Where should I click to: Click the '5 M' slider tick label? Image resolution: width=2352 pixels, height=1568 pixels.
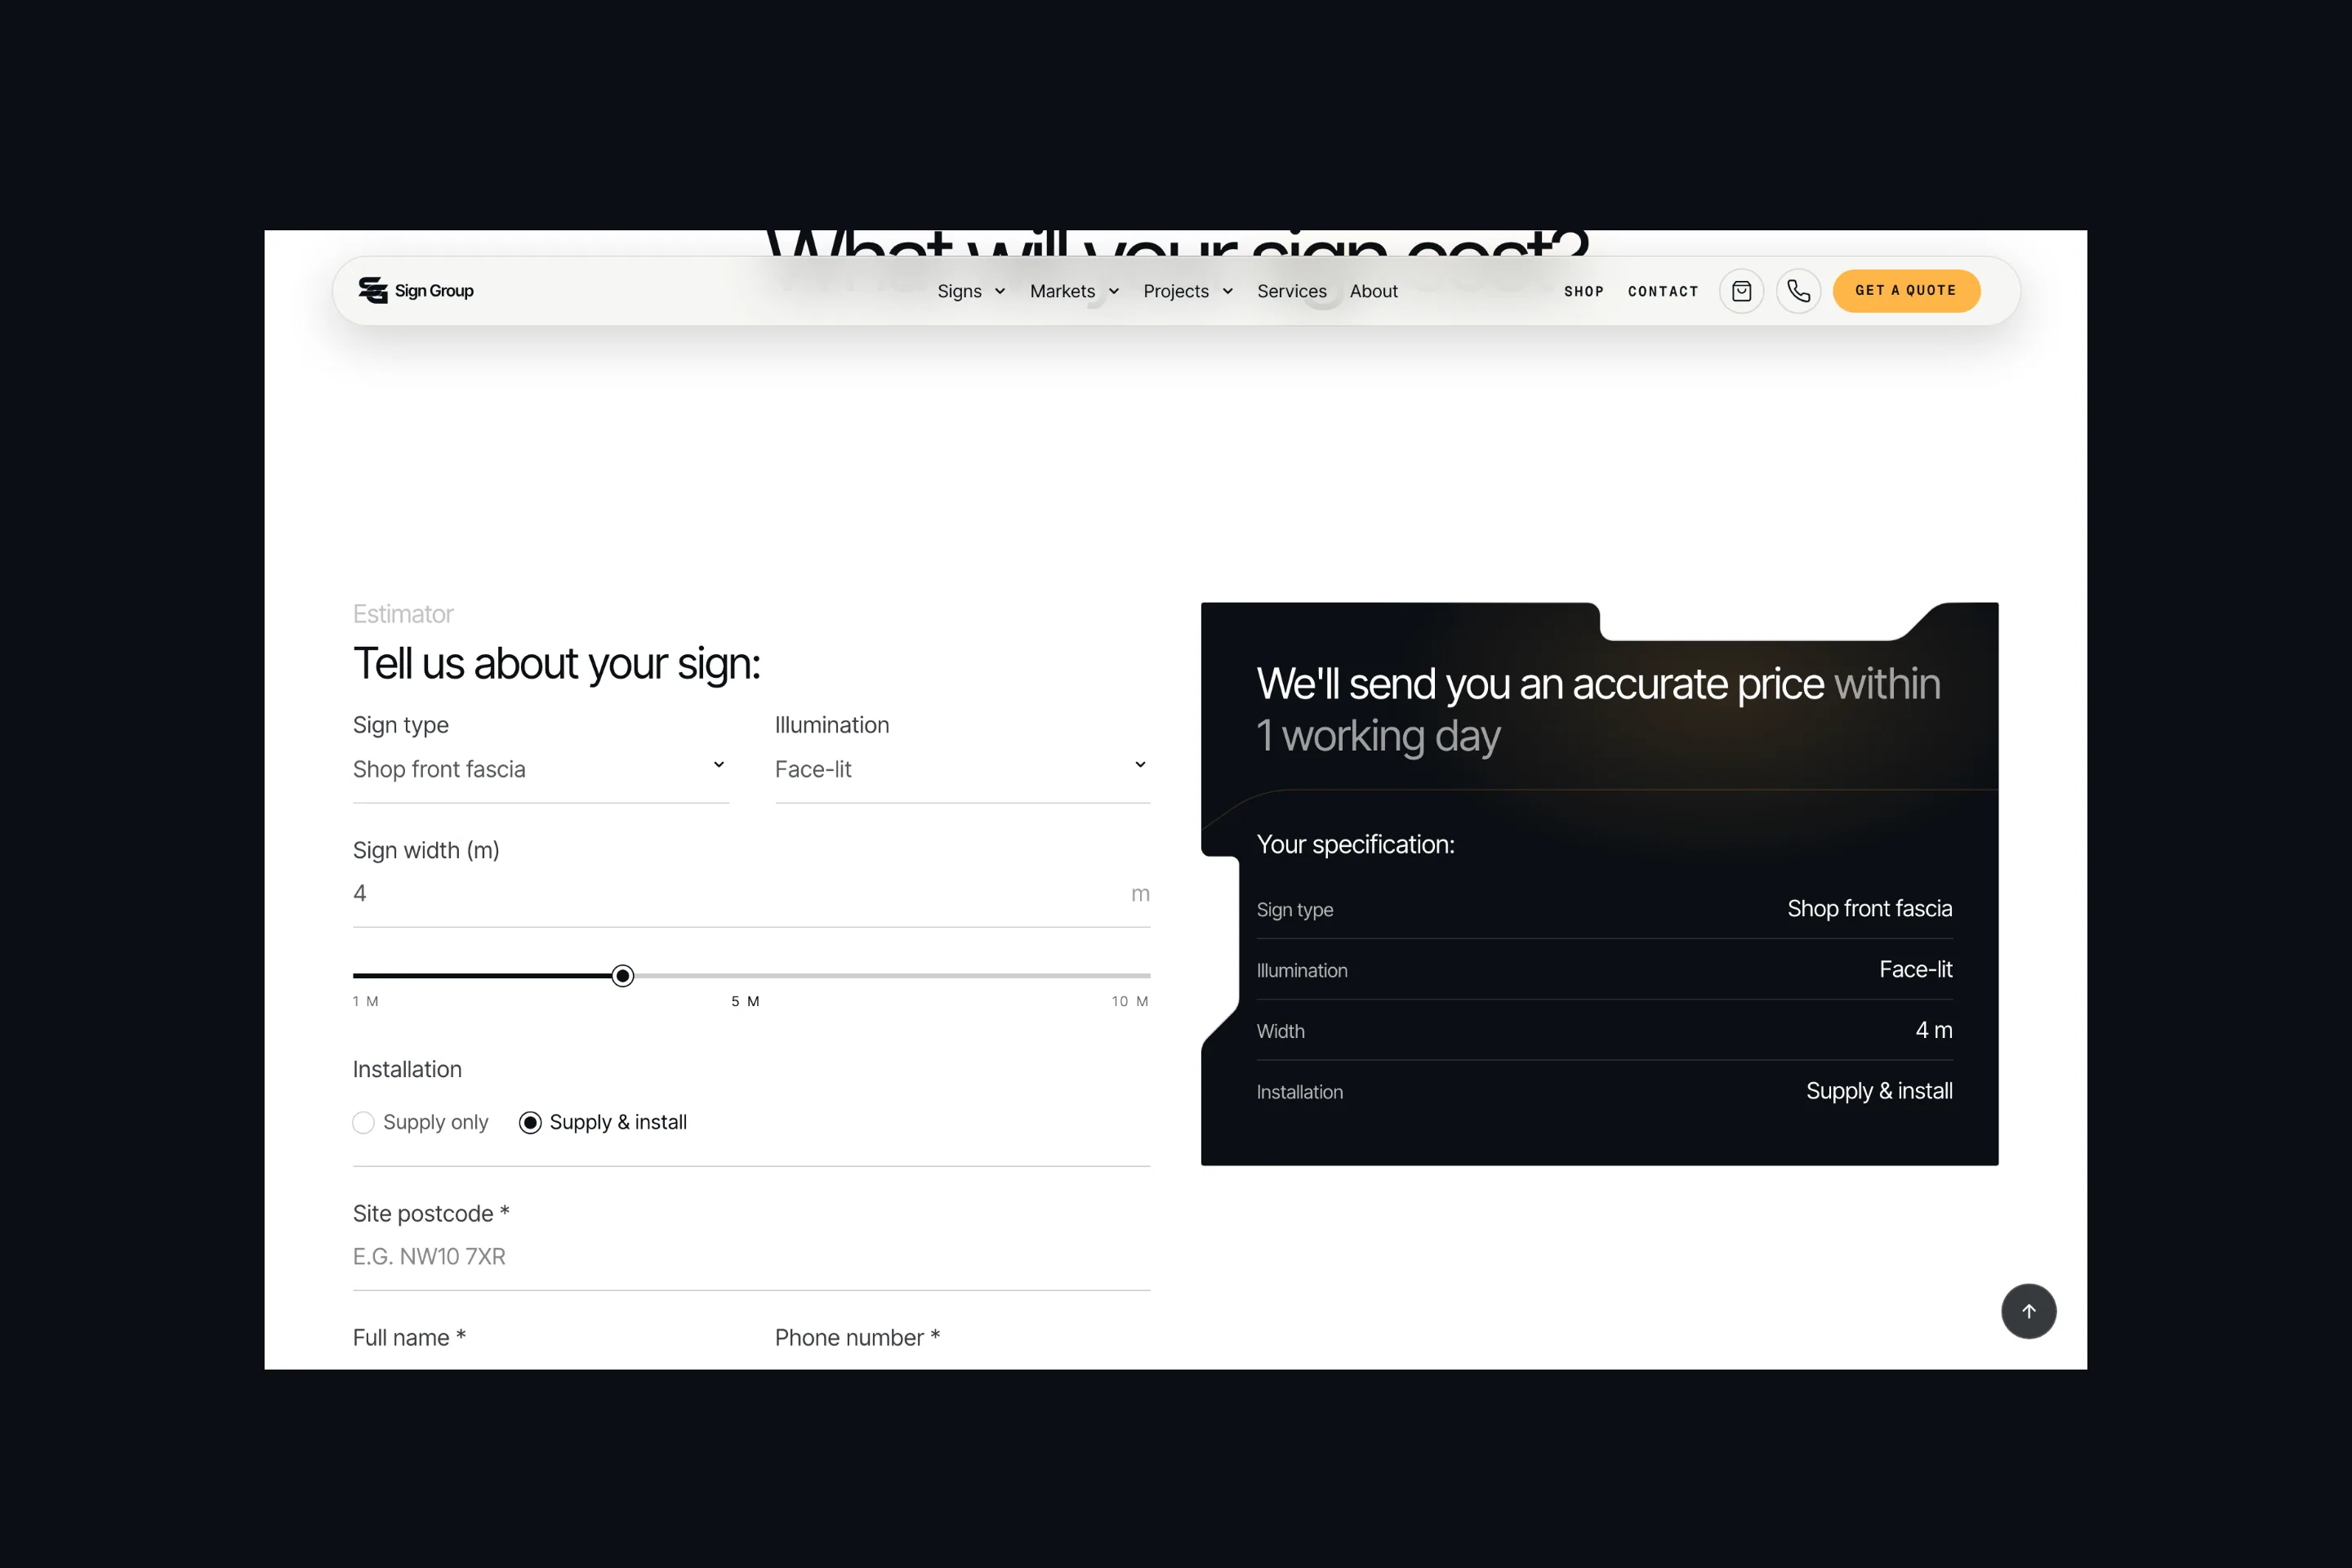745,1001
